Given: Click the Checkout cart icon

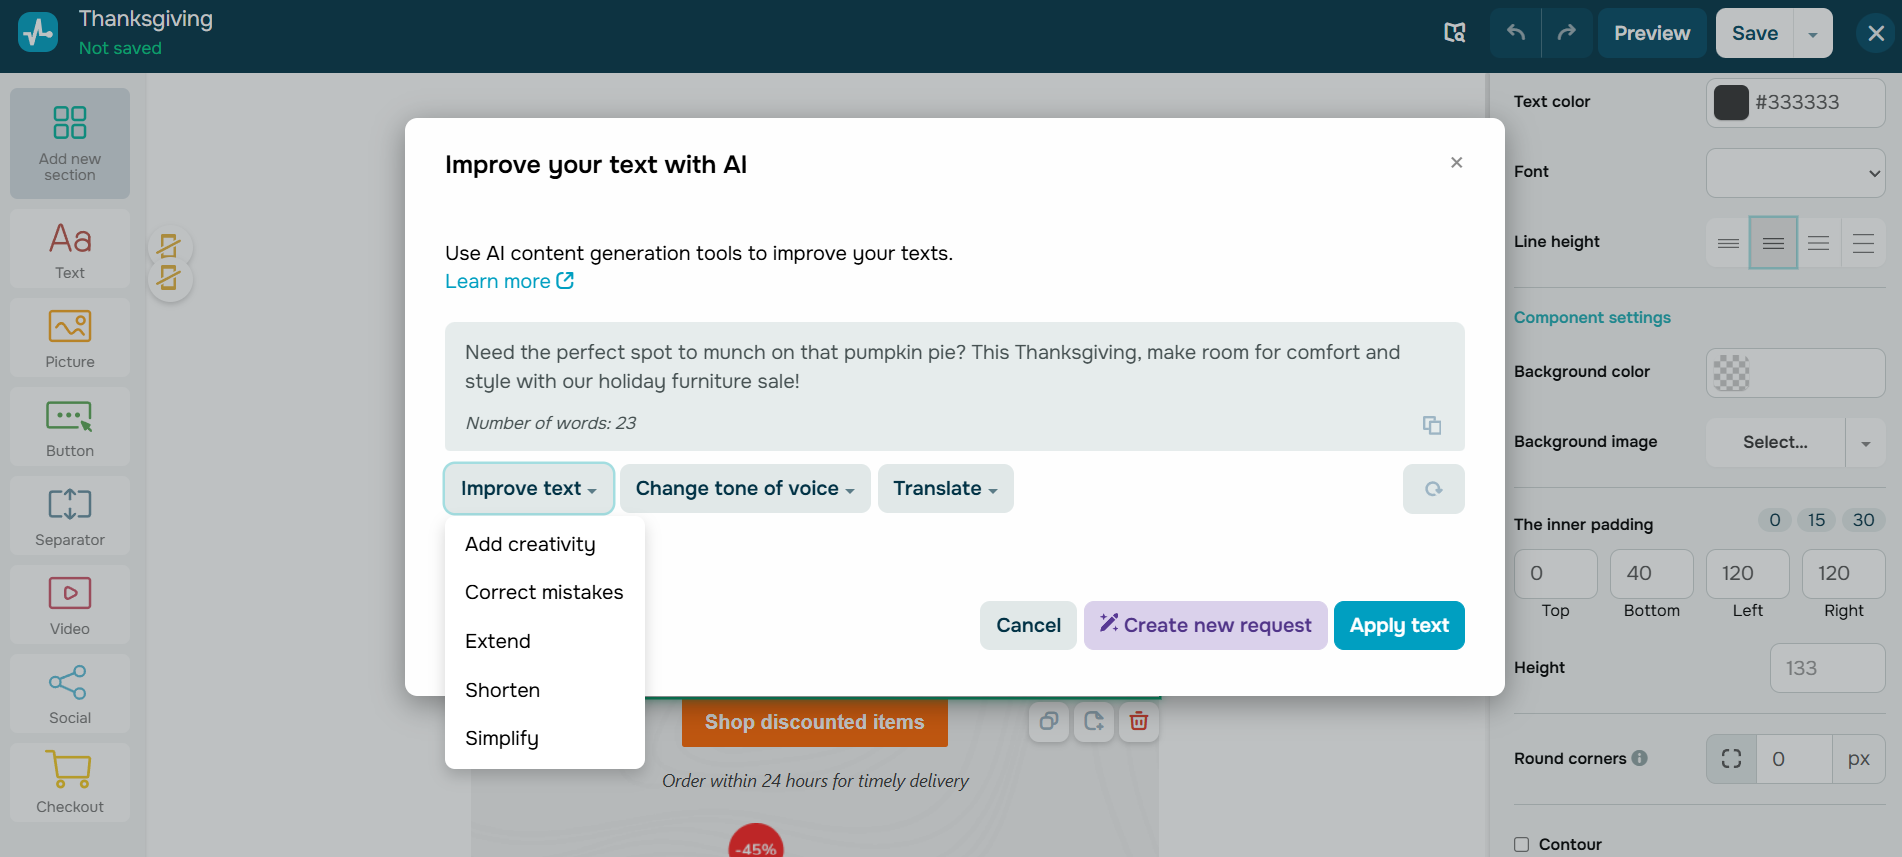Looking at the screenshot, I should (70, 771).
